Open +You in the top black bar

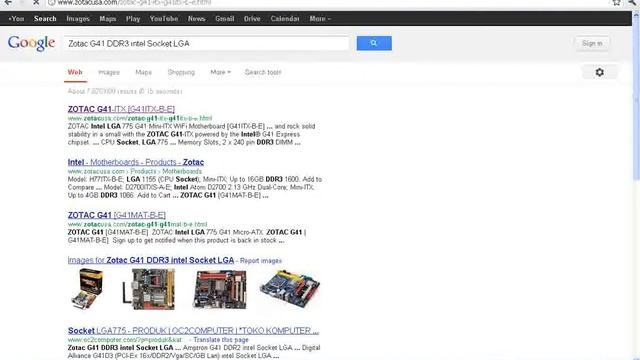[x=16, y=19]
